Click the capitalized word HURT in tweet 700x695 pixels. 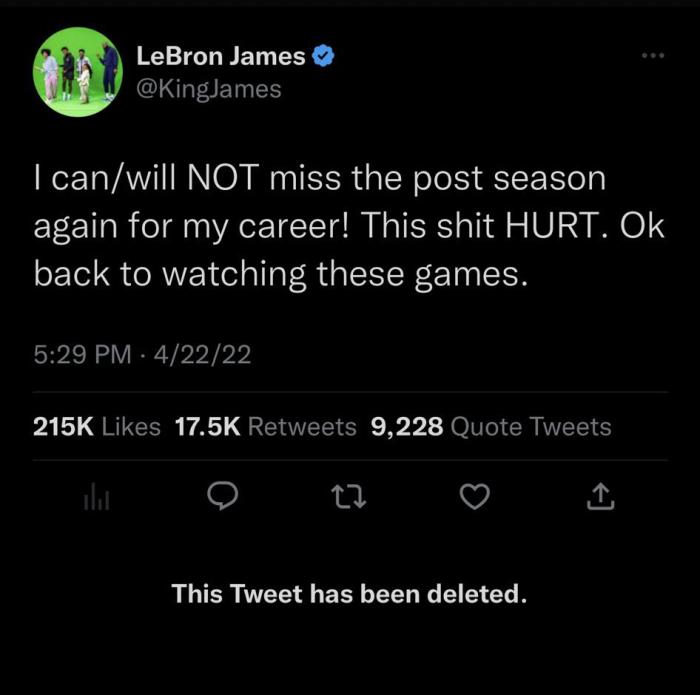coord(555,225)
